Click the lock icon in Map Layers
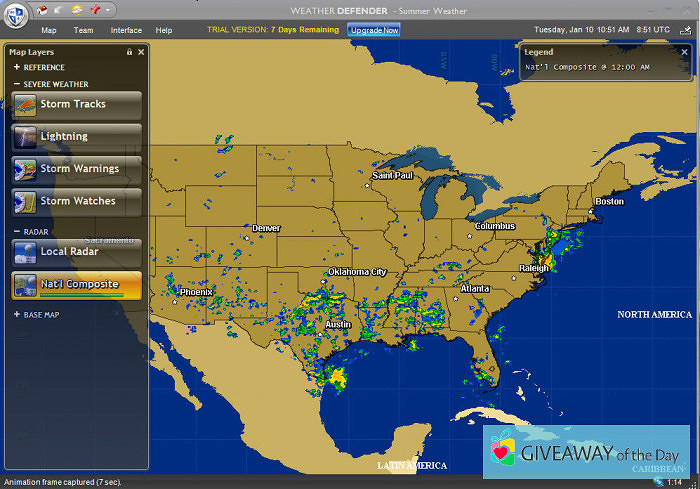Screen dimensions: 700x489 (x=129, y=51)
